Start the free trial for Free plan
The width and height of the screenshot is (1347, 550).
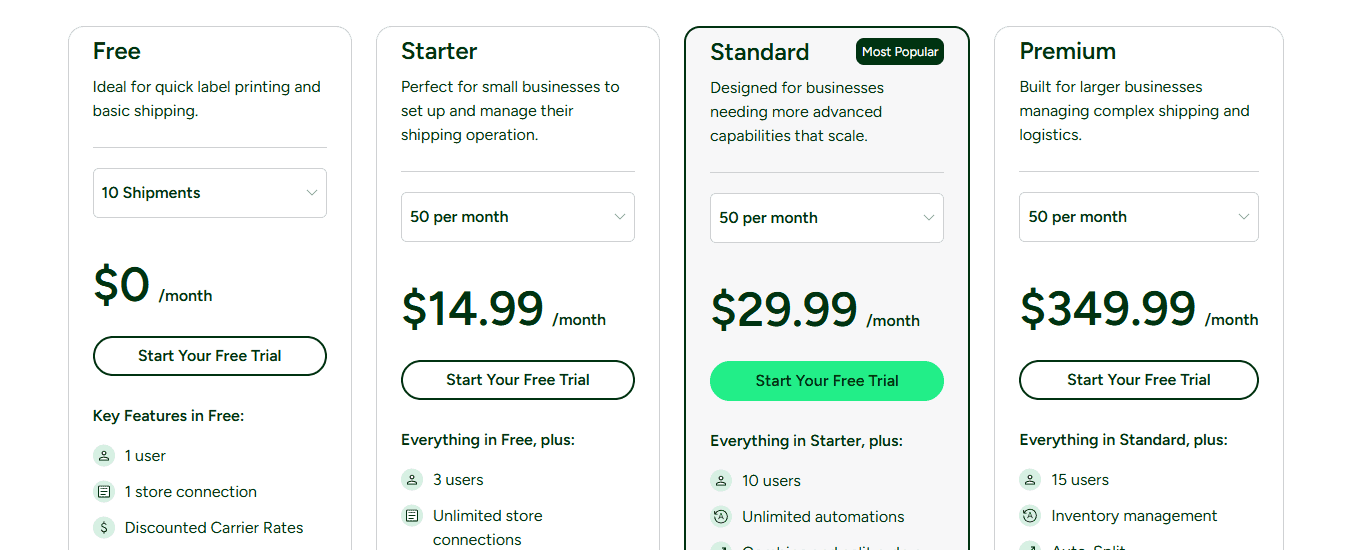click(x=210, y=356)
